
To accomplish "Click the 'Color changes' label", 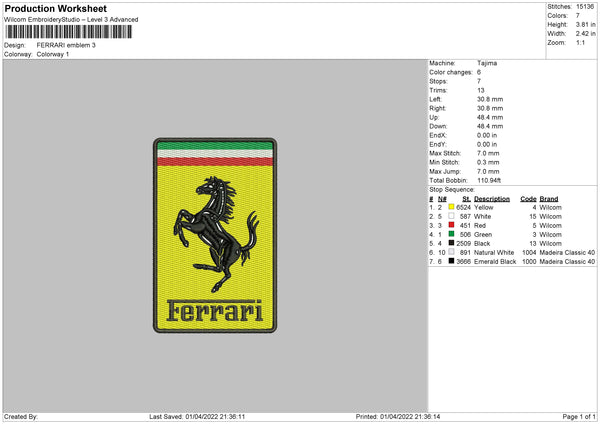I will click(x=451, y=72).
